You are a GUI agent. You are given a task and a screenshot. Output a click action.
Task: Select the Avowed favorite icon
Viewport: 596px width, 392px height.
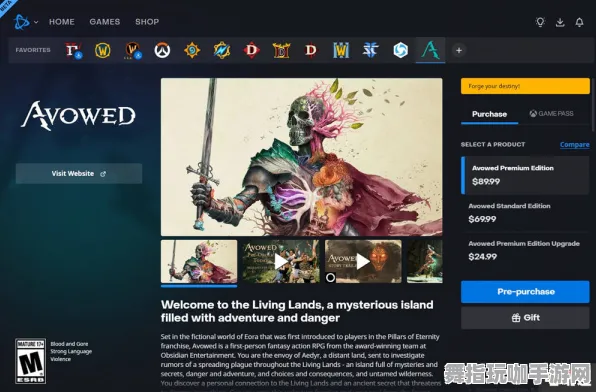tap(430, 50)
